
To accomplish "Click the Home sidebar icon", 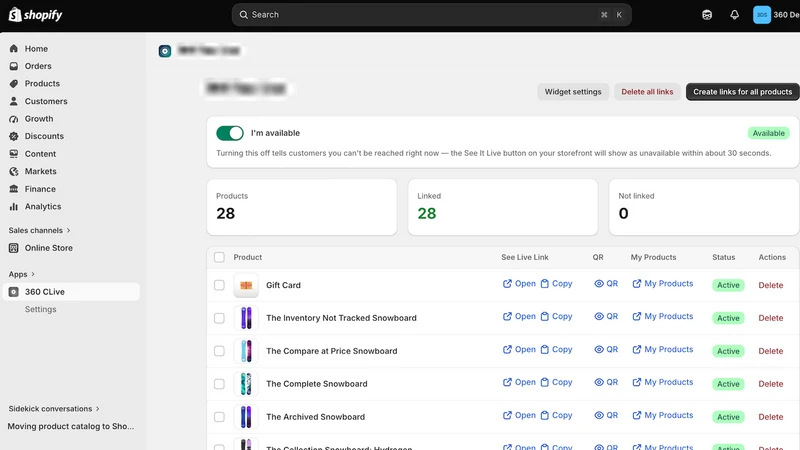I will pyautogui.click(x=14, y=48).
